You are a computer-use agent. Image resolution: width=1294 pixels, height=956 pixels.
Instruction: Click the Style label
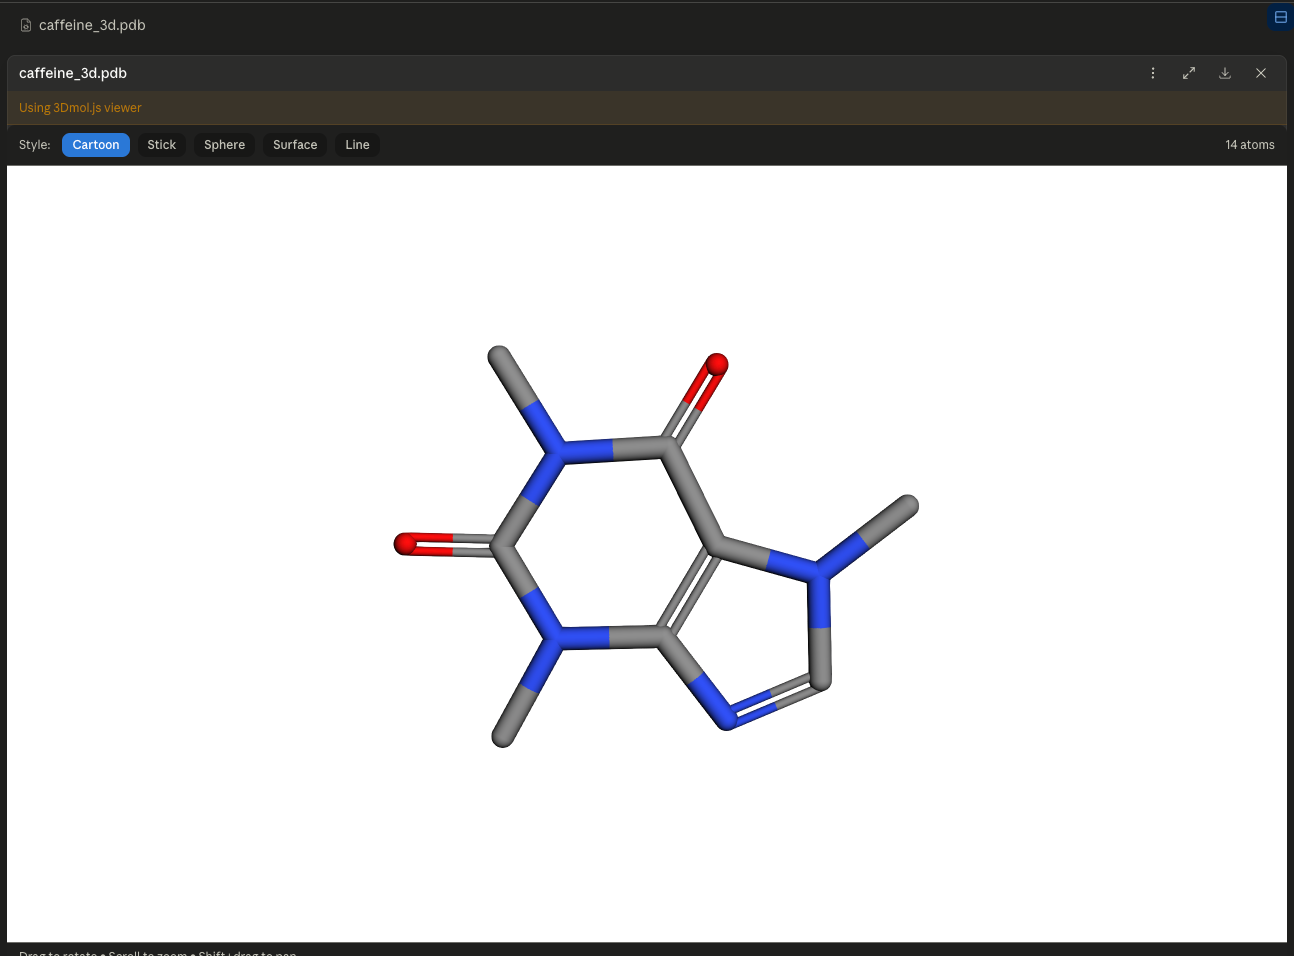pos(34,145)
